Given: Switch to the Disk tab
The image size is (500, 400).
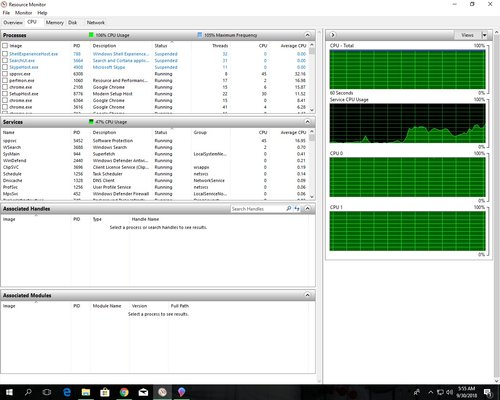Looking at the screenshot, I should tap(73, 23).
